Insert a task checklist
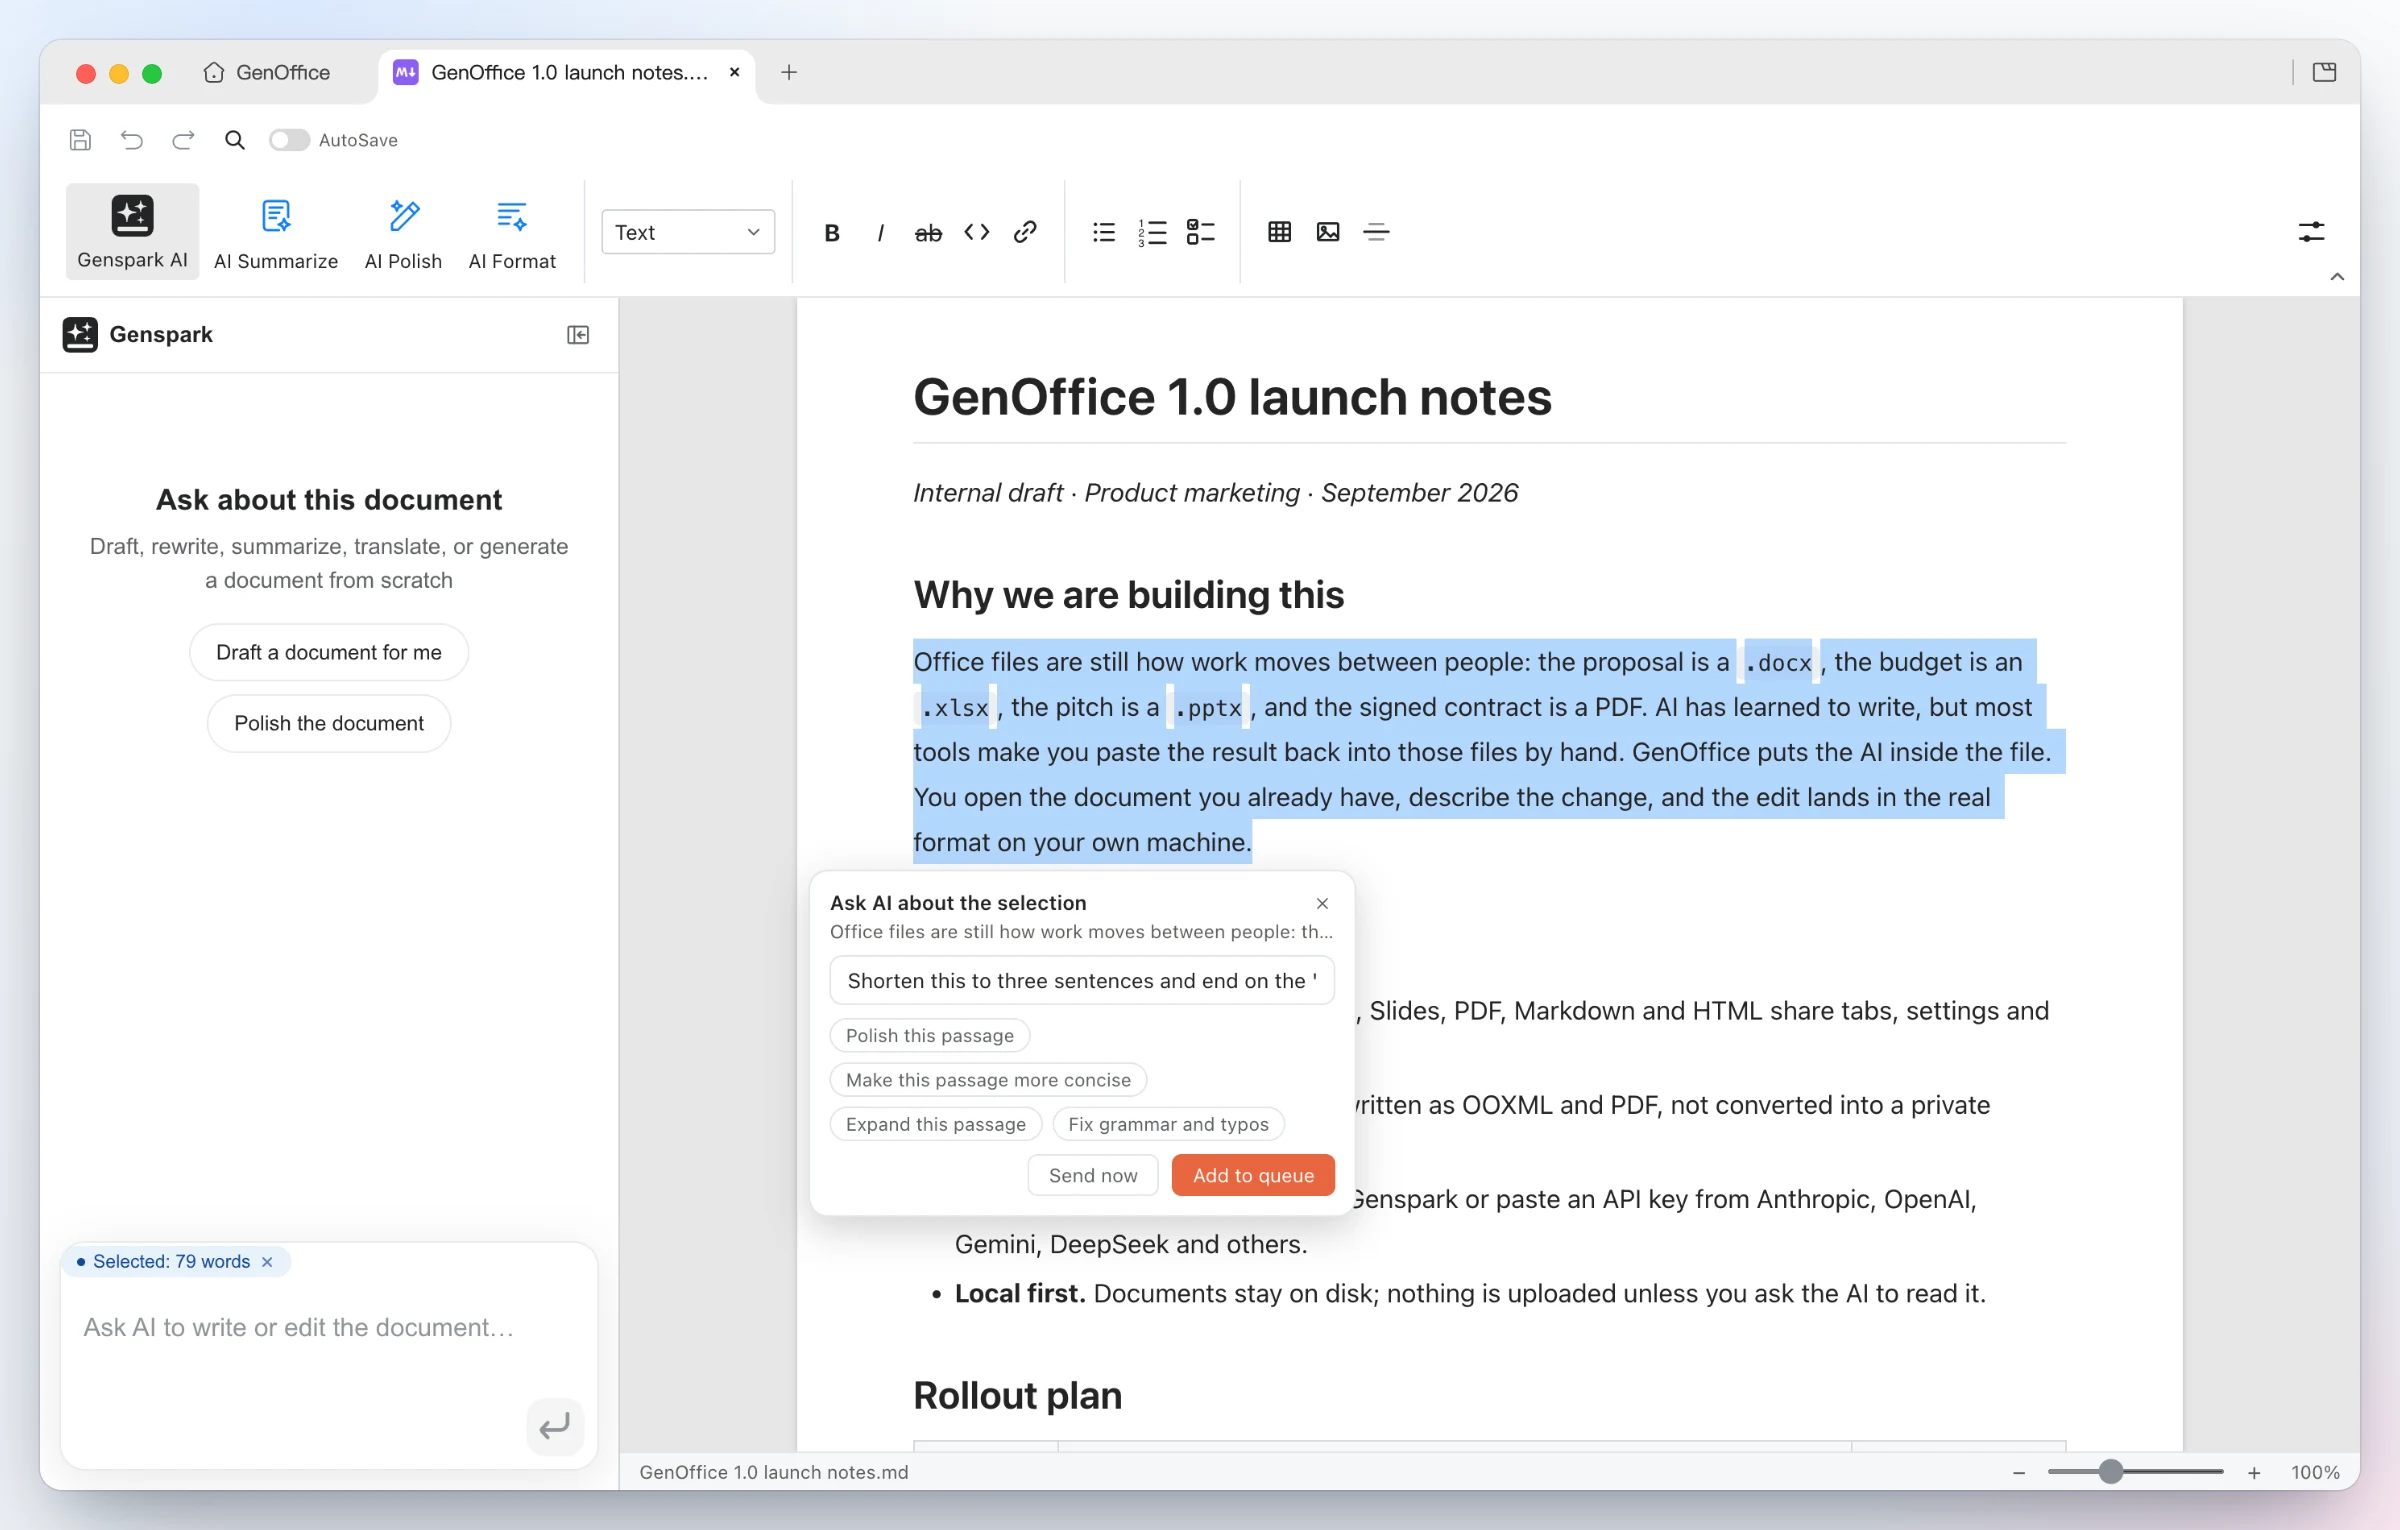The image size is (2400, 1530). (x=1200, y=232)
